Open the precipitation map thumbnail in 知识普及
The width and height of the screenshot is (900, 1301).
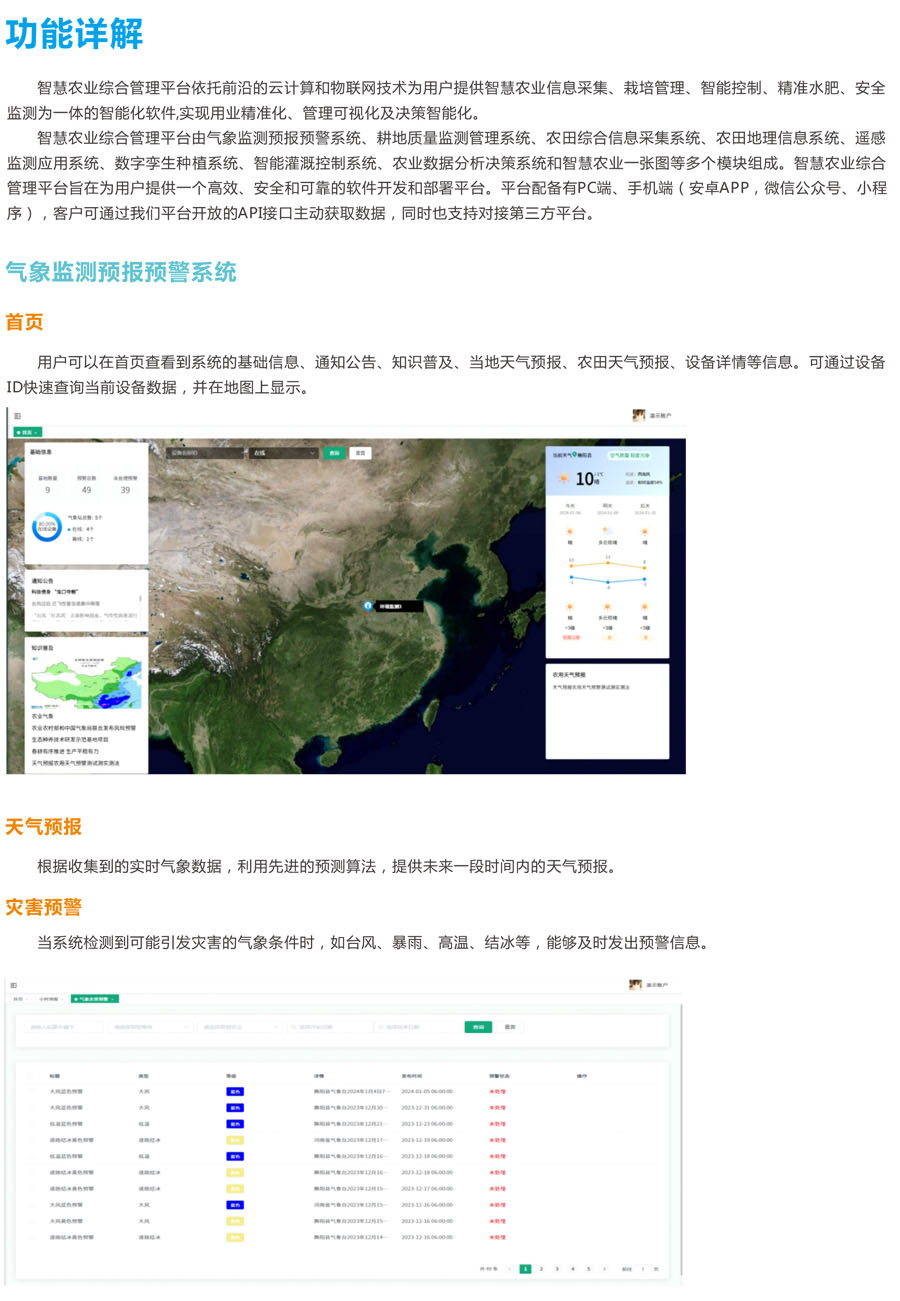tap(87, 682)
